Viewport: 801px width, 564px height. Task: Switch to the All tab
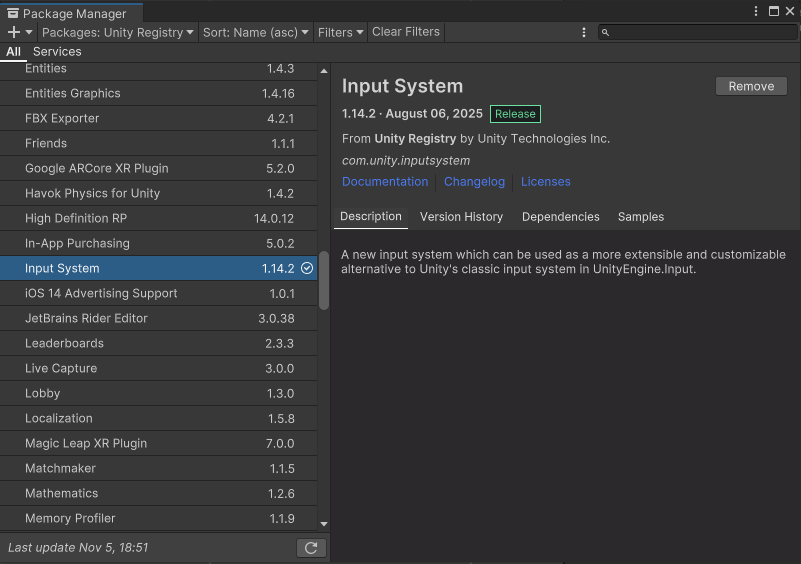click(x=13, y=52)
